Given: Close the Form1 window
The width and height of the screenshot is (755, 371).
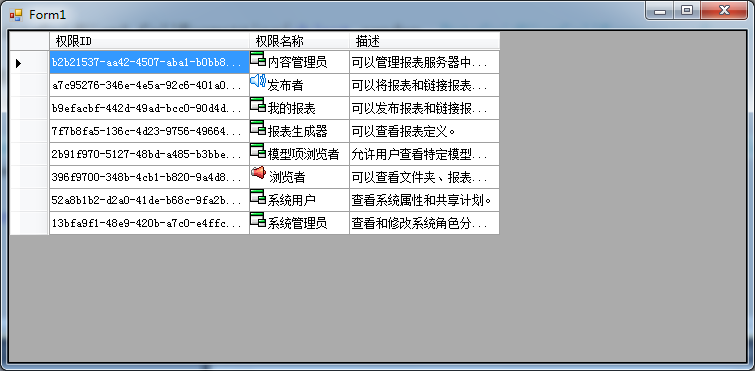Looking at the screenshot, I should [724, 11].
